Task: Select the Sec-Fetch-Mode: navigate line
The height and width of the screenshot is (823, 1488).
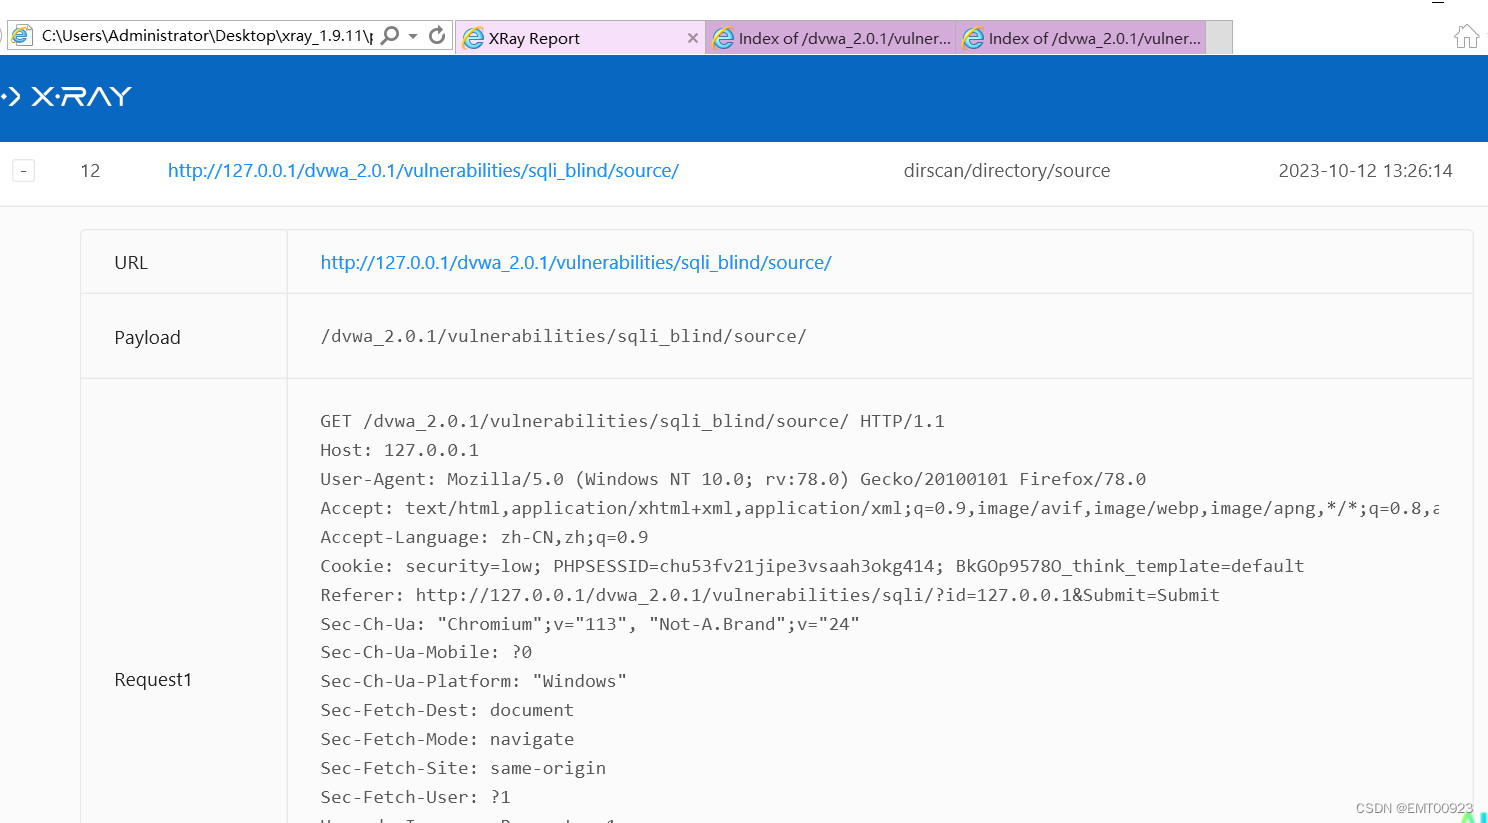Action: tap(447, 739)
